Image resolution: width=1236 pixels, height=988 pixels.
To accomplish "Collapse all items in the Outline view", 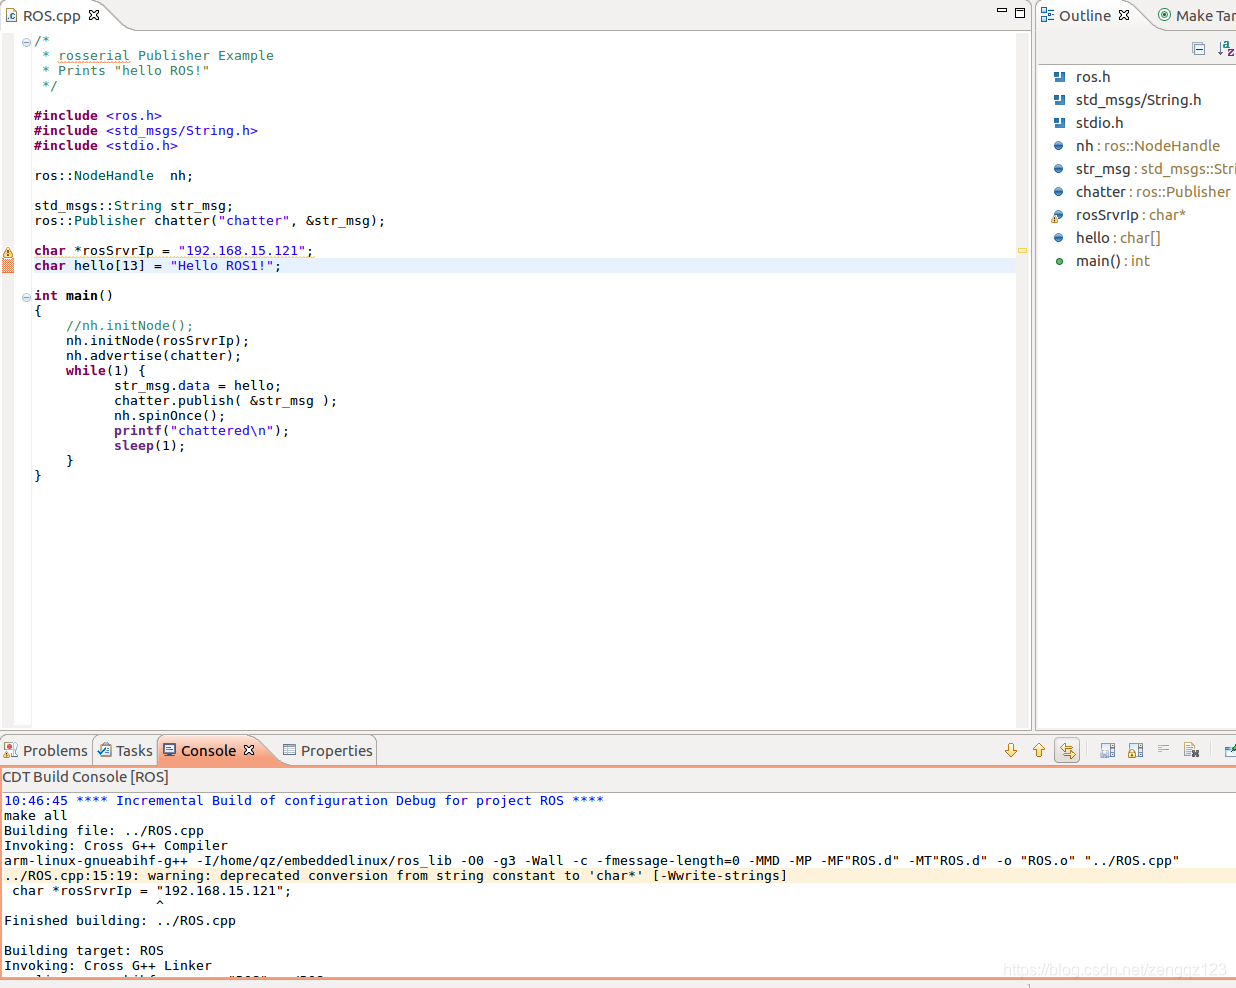I will (x=1198, y=49).
